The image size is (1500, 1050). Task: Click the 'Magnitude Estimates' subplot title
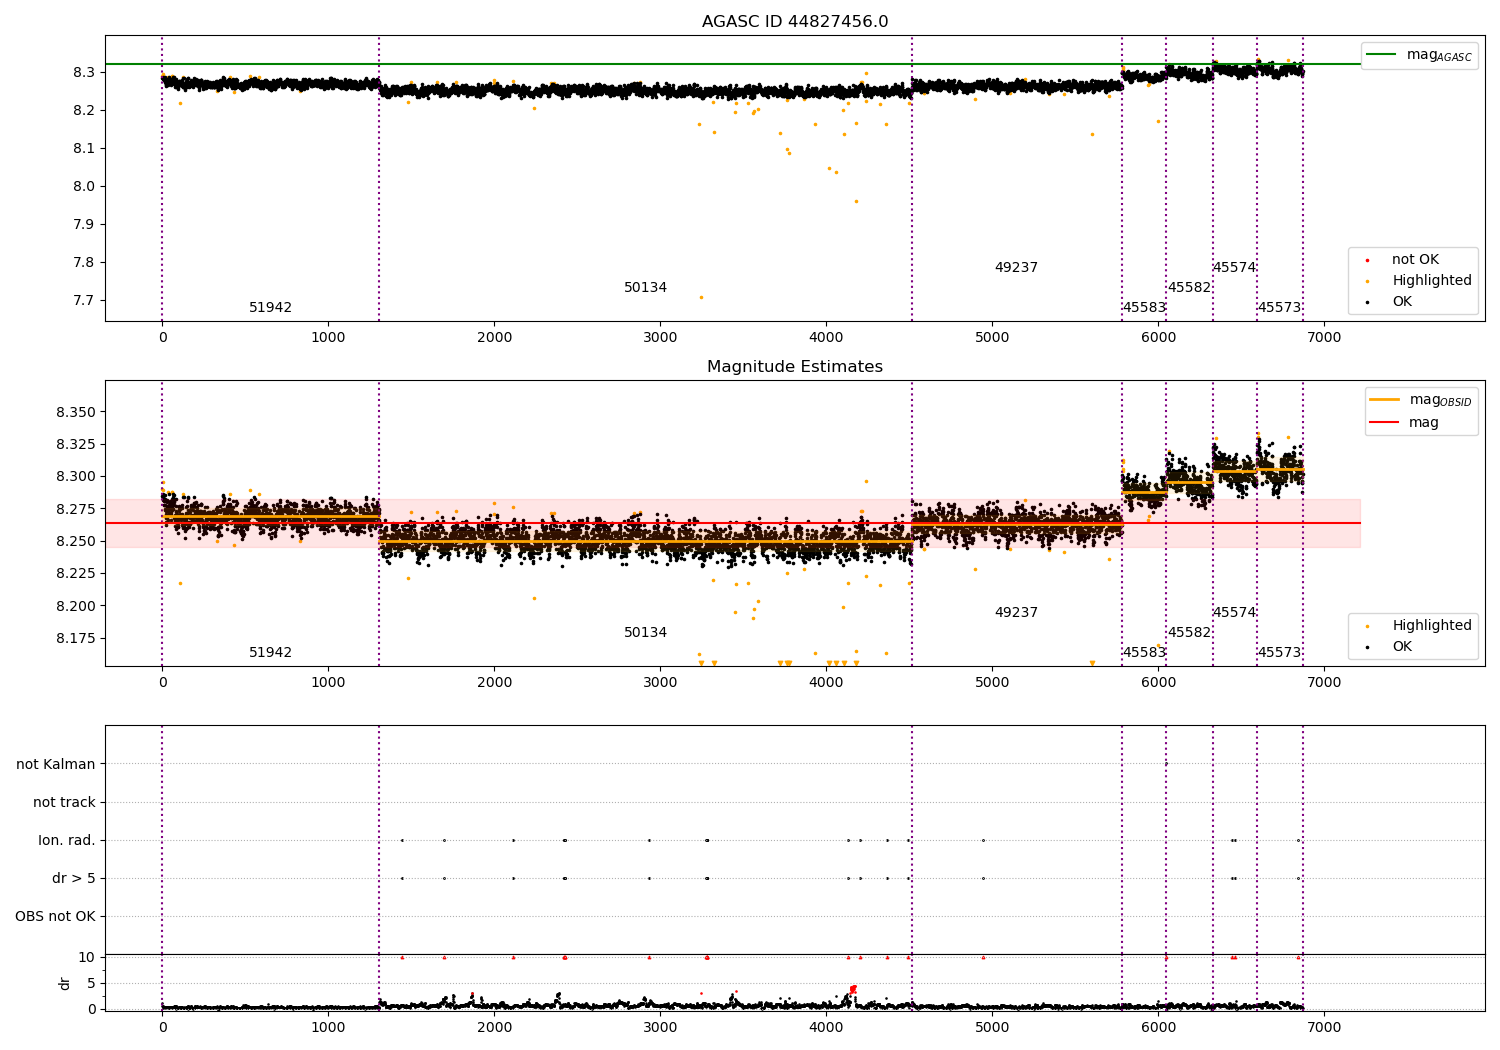[795, 367]
